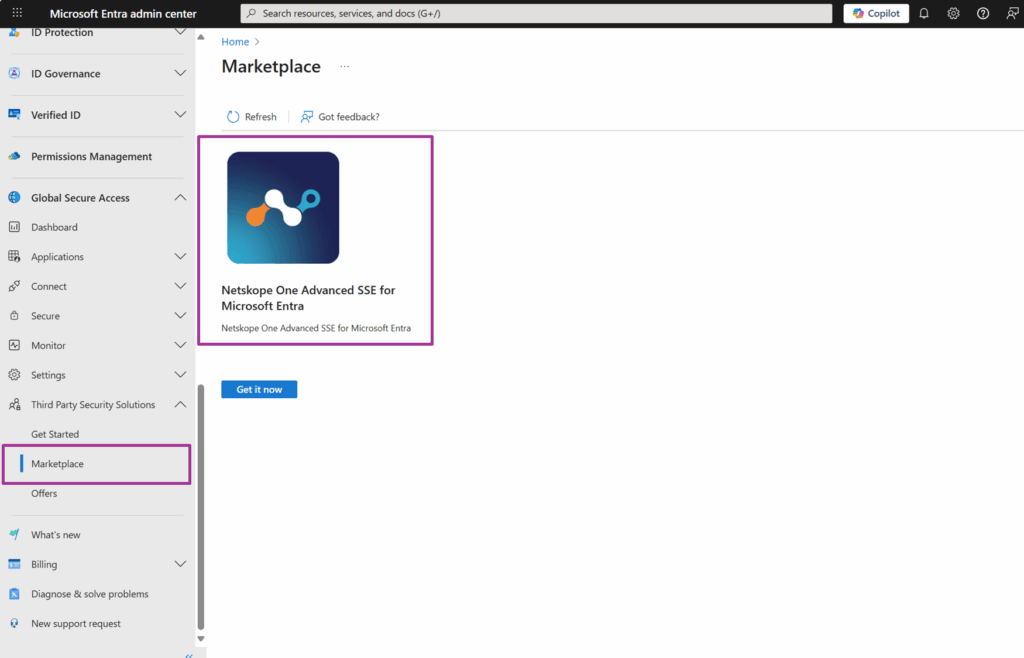The height and width of the screenshot is (658, 1024).
Task: Click the Got feedback? toolbar icon
Action: pyautogui.click(x=307, y=117)
